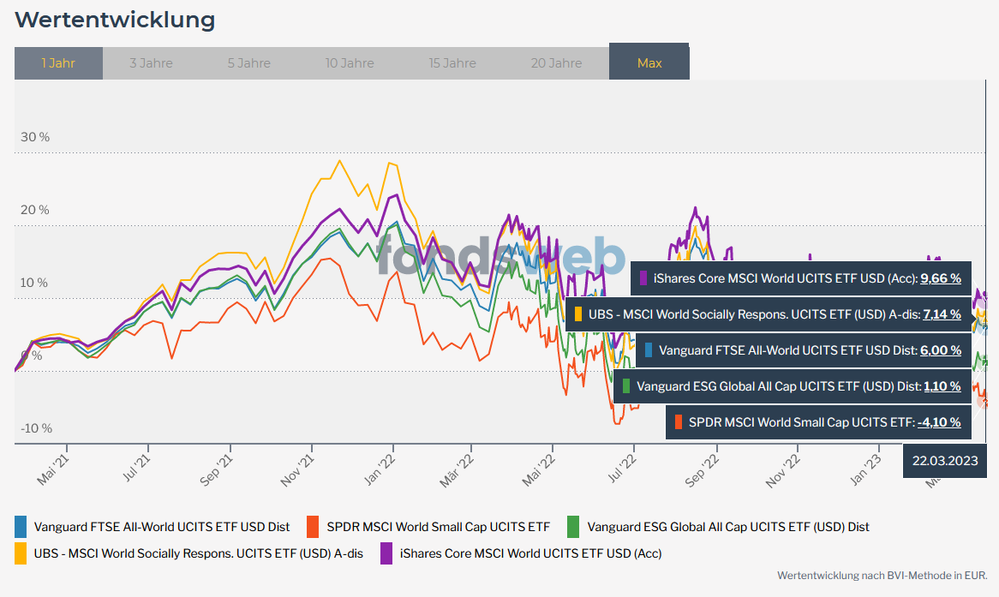The height and width of the screenshot is (597, 999).
Task: Toggle Vanguard ESG Global All Cap legend label
Action: tap(734, 526)
